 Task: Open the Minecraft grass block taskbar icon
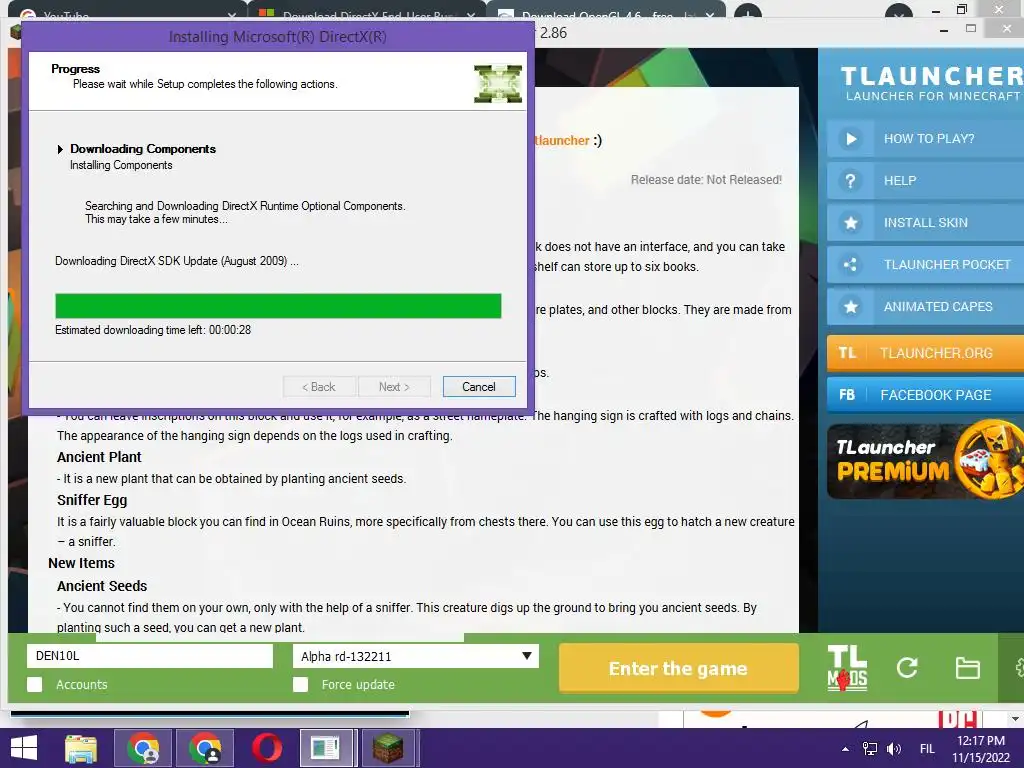[389, 748]
